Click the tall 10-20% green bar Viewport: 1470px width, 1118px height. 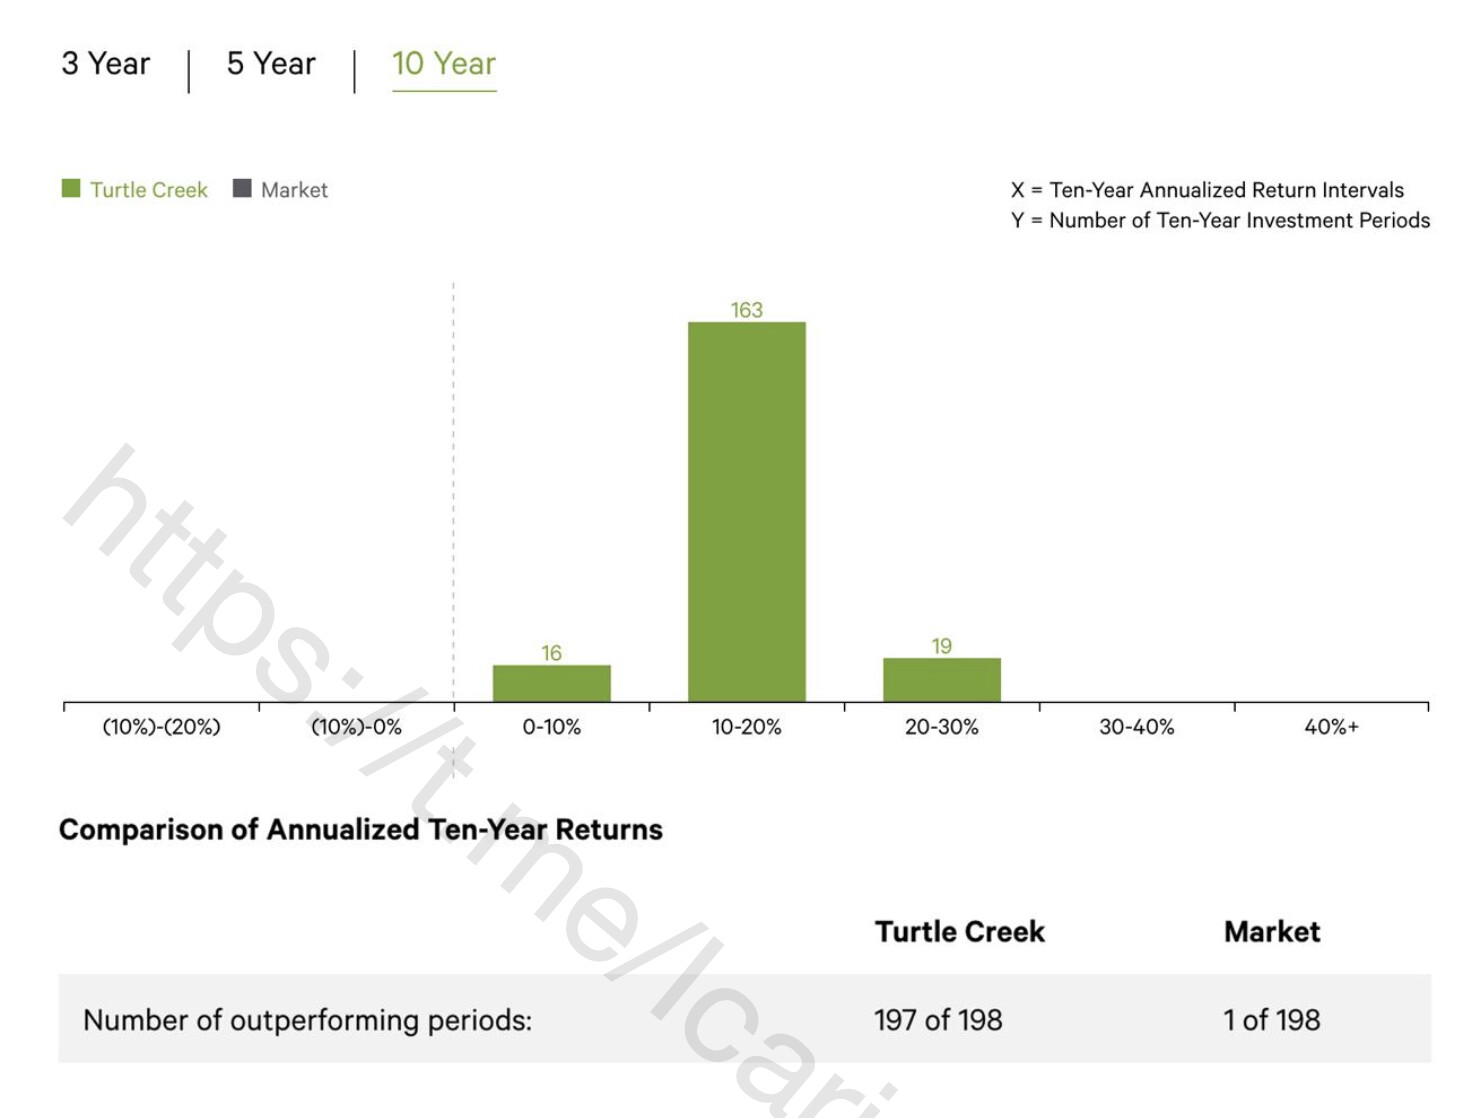(746, 511)
